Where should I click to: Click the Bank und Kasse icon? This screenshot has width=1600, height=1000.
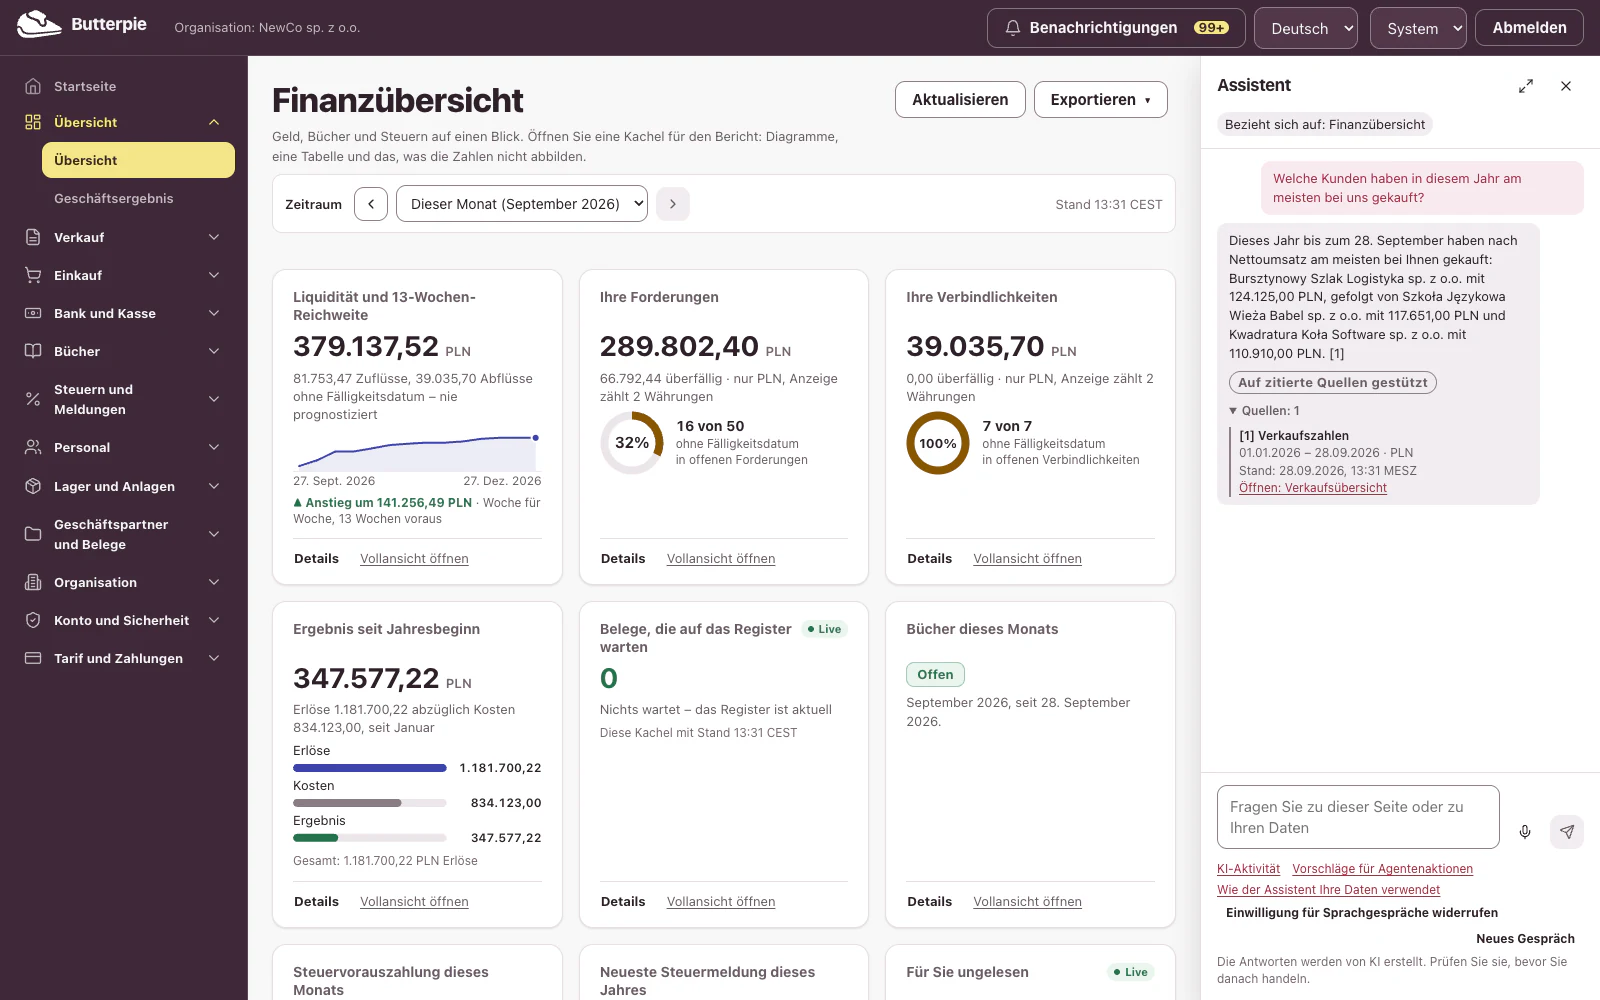pos(33,313)
